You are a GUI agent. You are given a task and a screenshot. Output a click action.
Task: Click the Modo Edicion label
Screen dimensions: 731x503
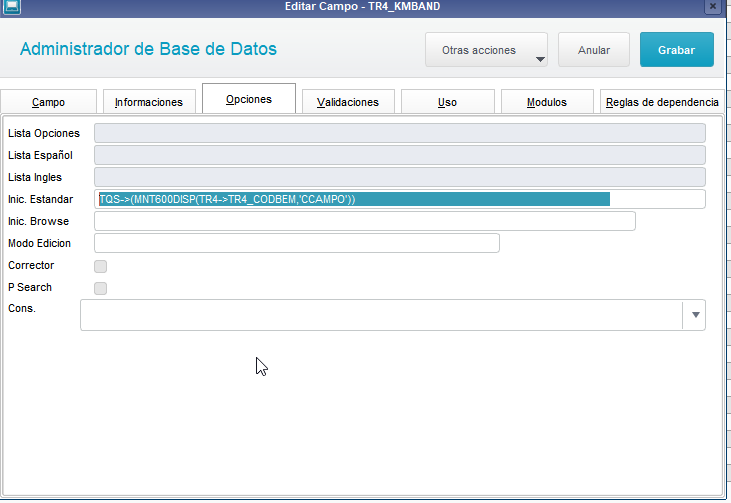[x=39, y=243]
